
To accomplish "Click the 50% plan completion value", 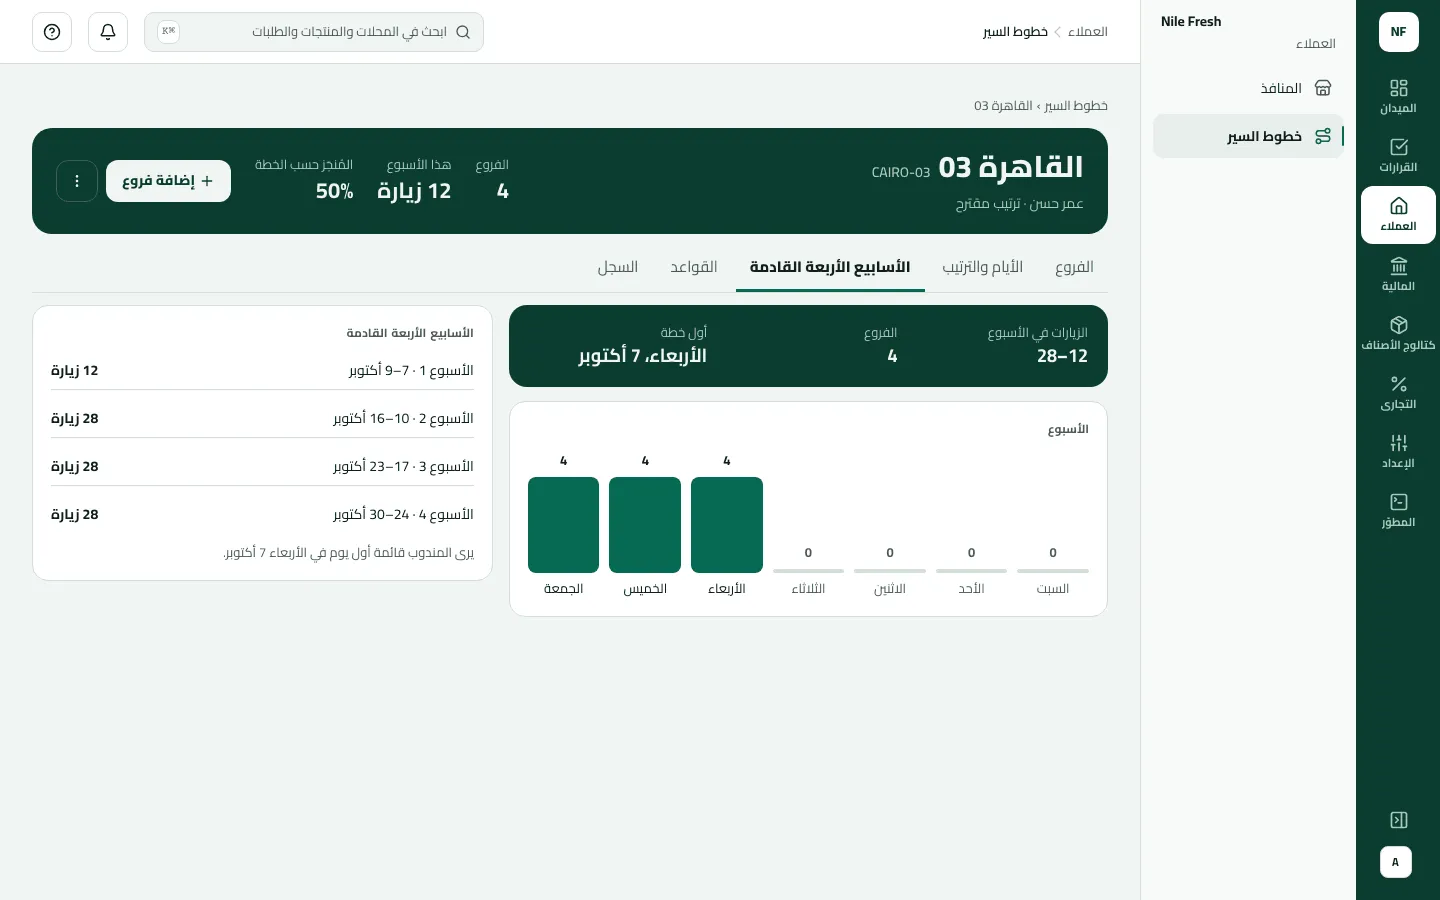I will point(335,191).
